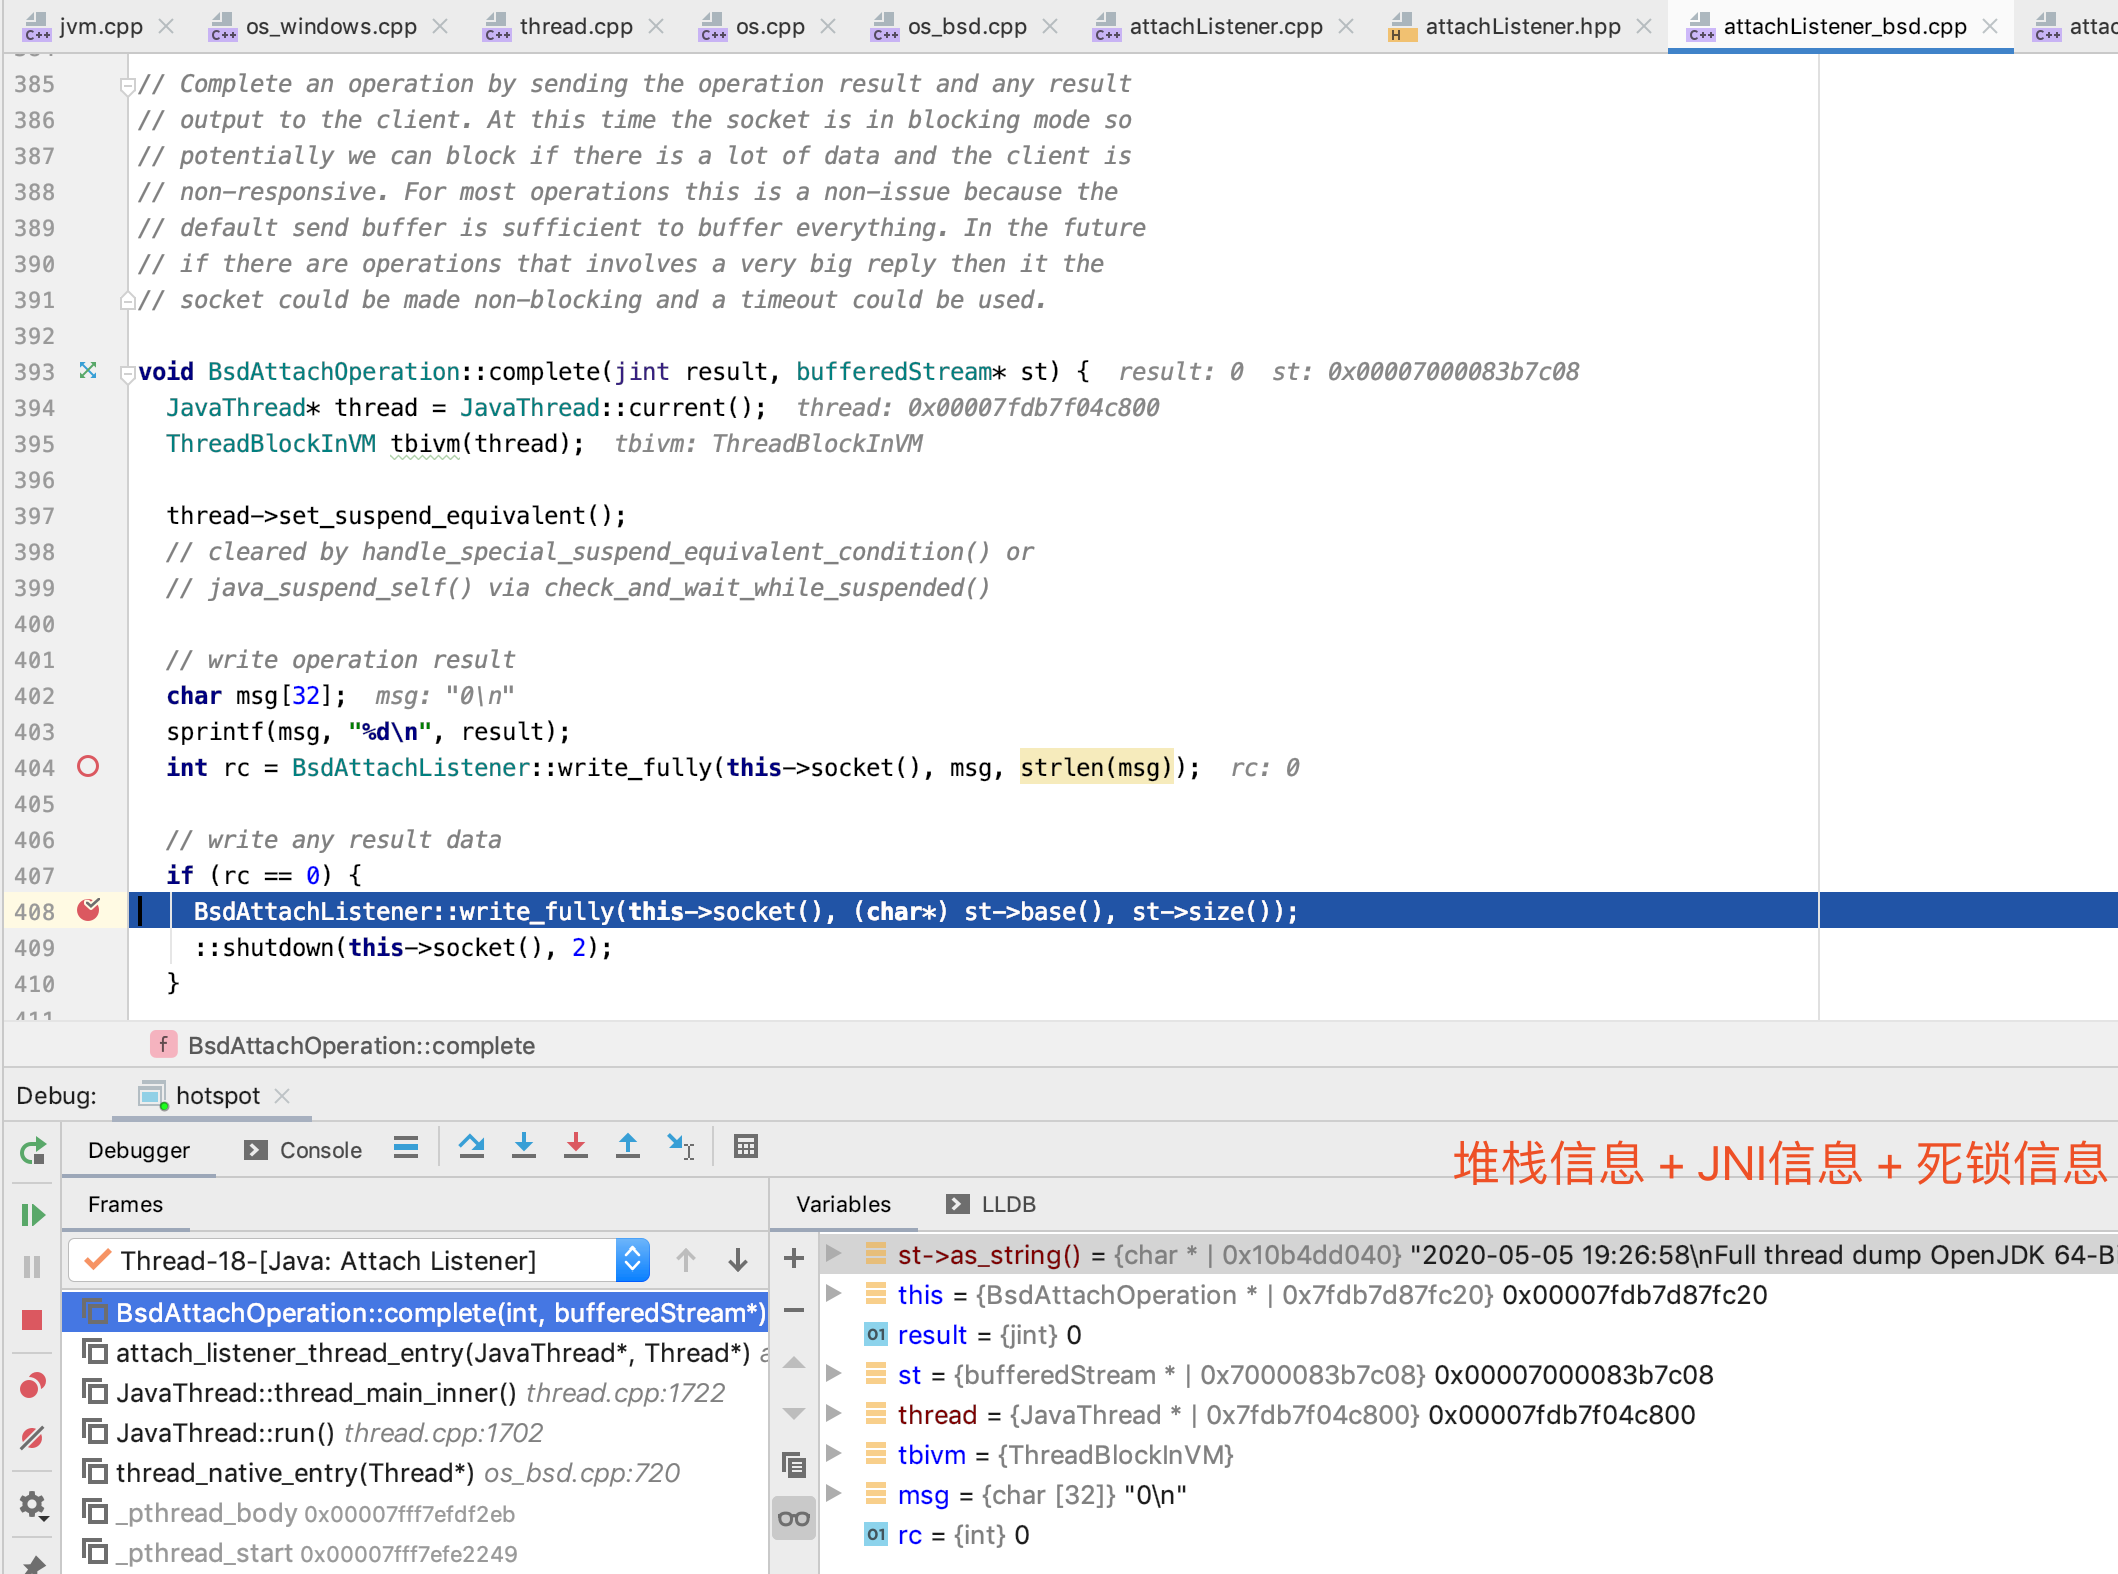
Task: Expand the tbivm ThreadBlockInVM variable
Action: tap(833, 1455)
